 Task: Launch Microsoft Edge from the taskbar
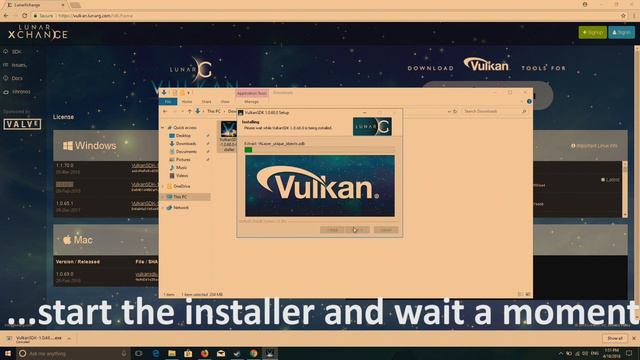156,353
